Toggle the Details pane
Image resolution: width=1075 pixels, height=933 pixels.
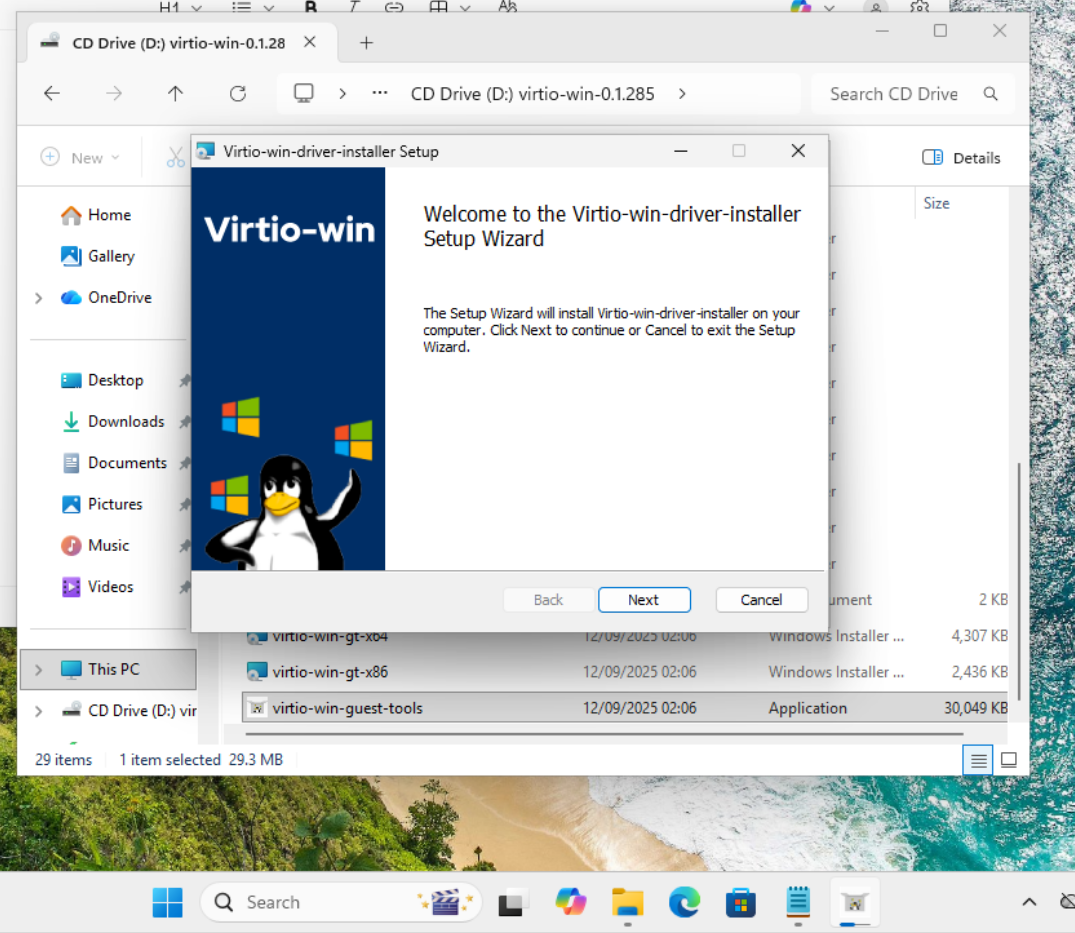pyautogui.click(x=961, y=158)
